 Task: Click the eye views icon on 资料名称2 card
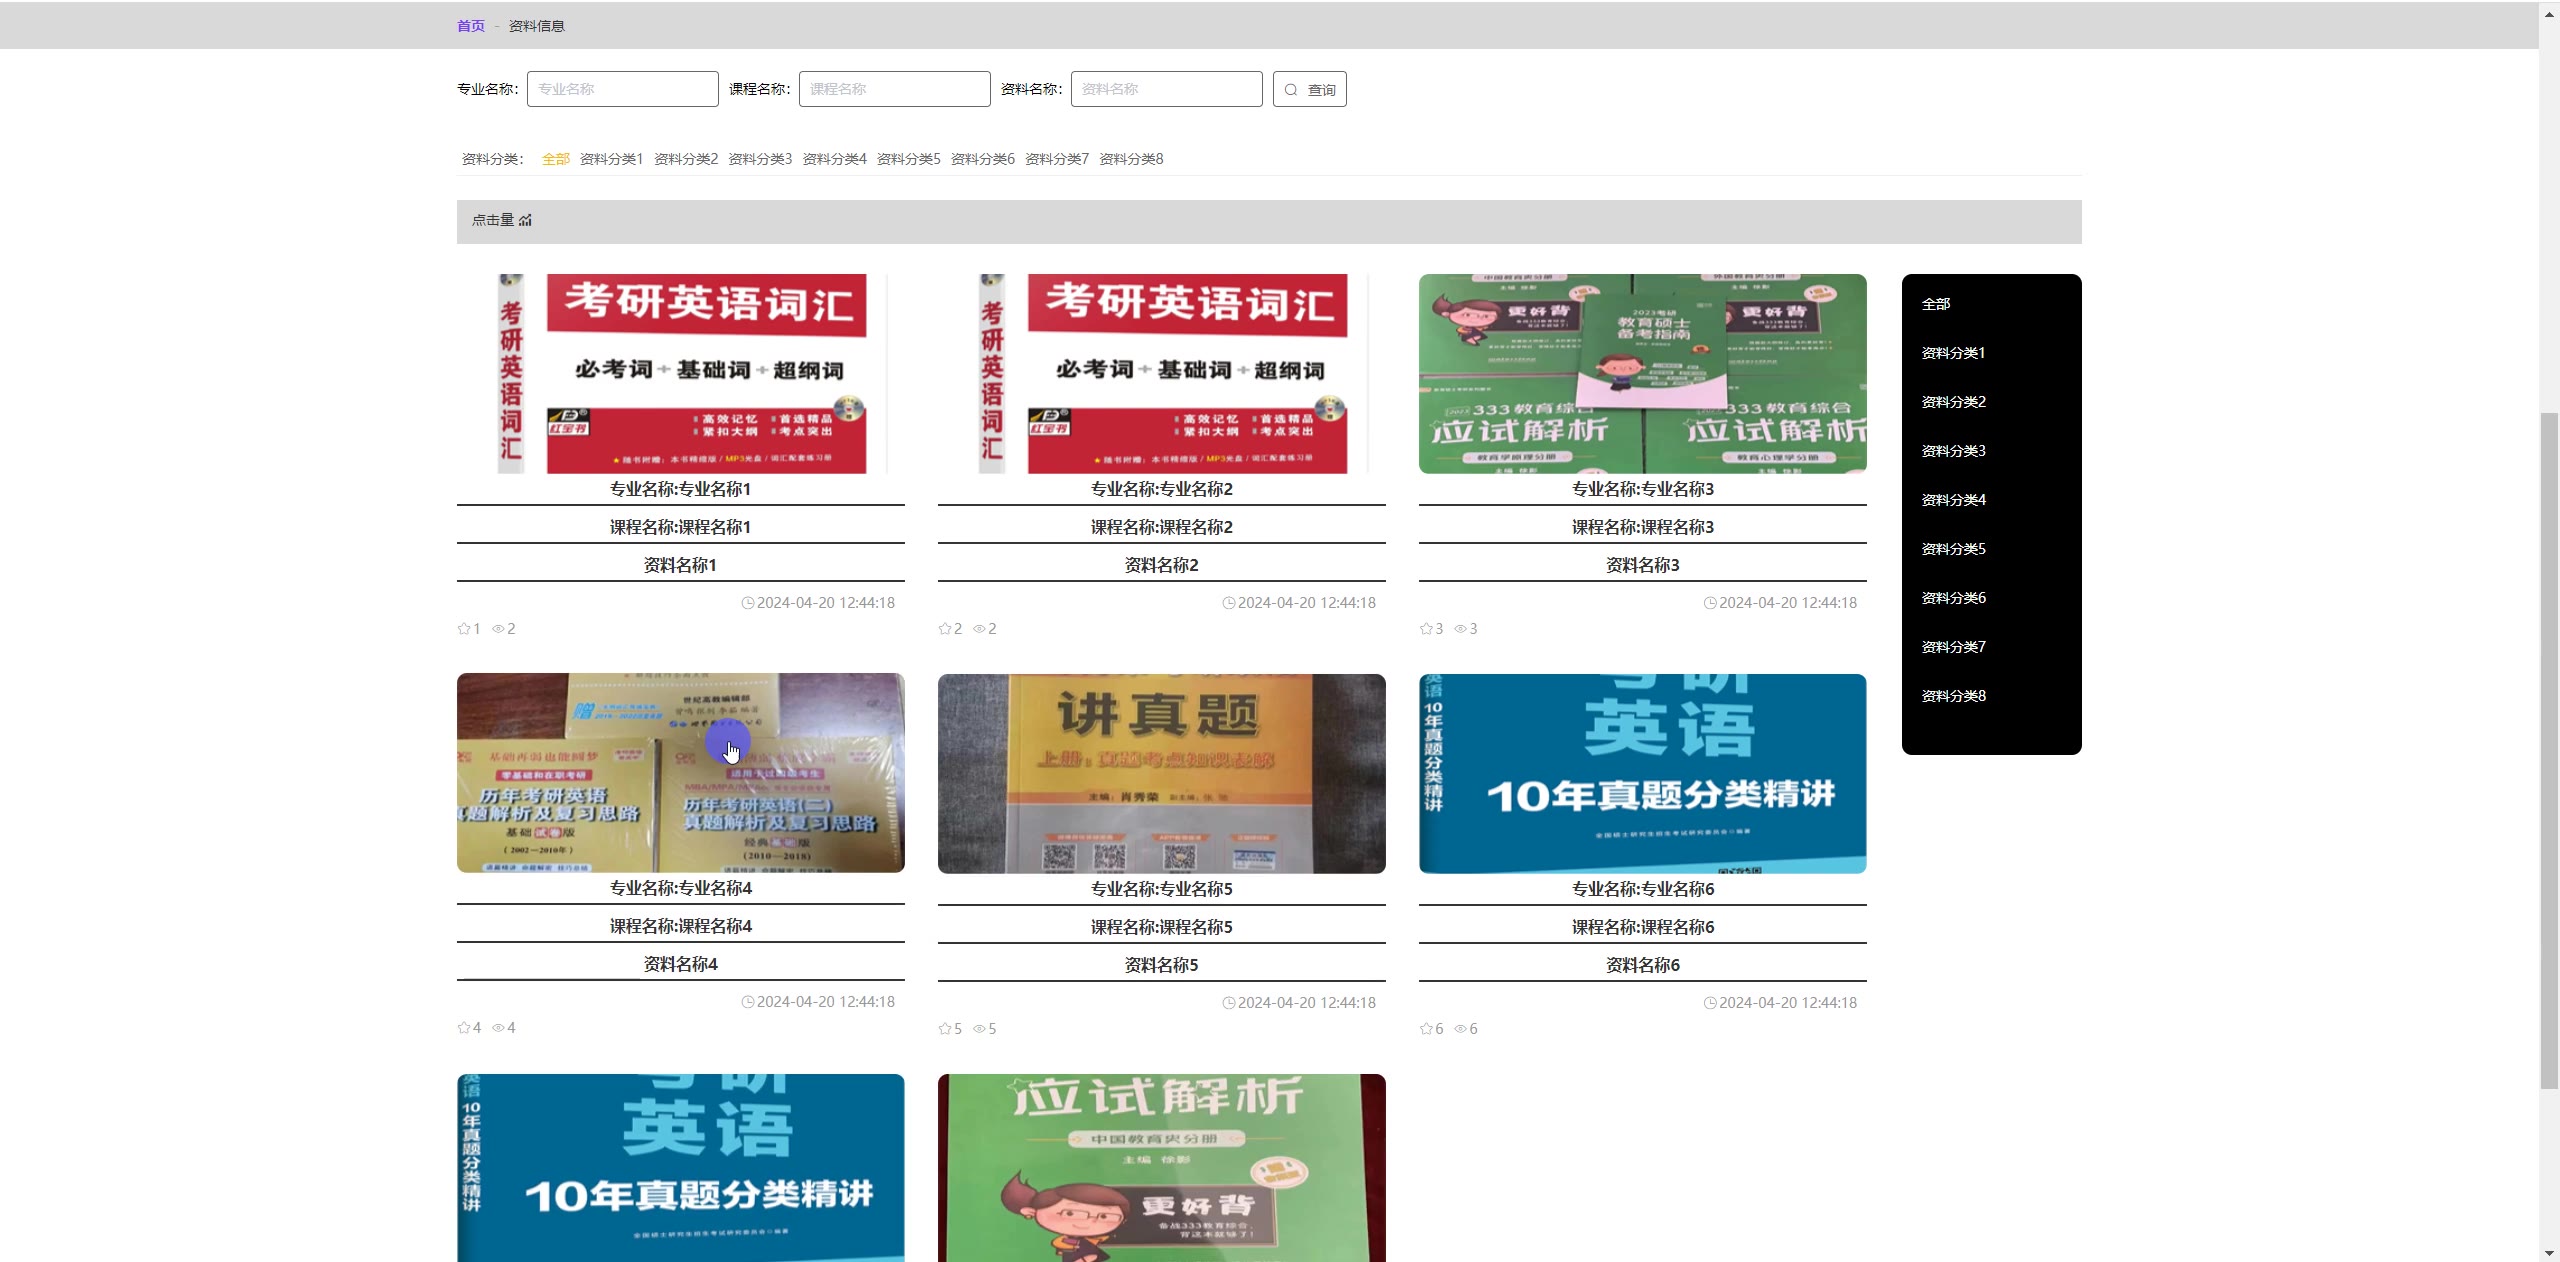(979, 629)
